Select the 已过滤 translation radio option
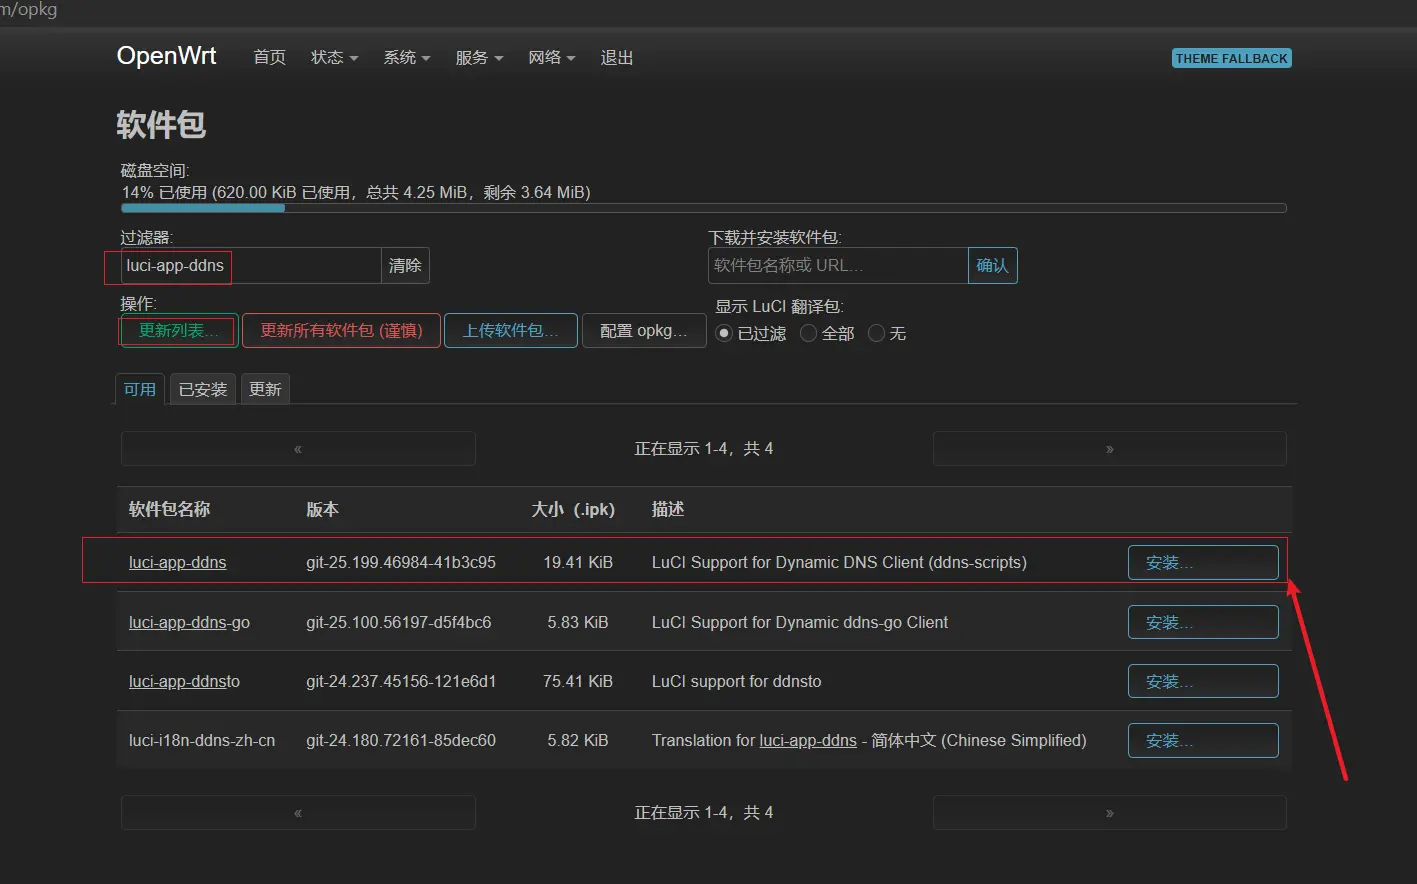The image size is (1417, 884). (725, 333)
